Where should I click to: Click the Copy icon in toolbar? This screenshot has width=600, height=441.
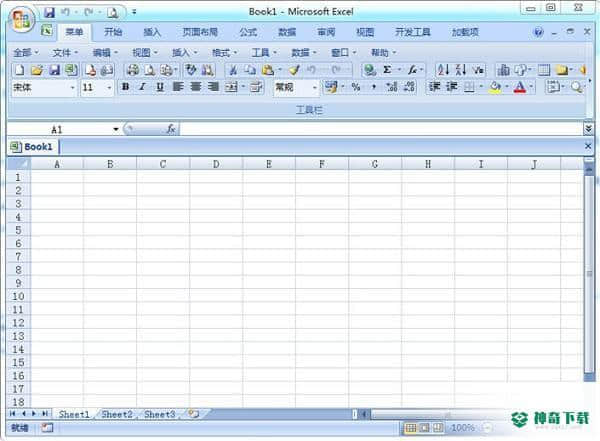coord(250,70)
